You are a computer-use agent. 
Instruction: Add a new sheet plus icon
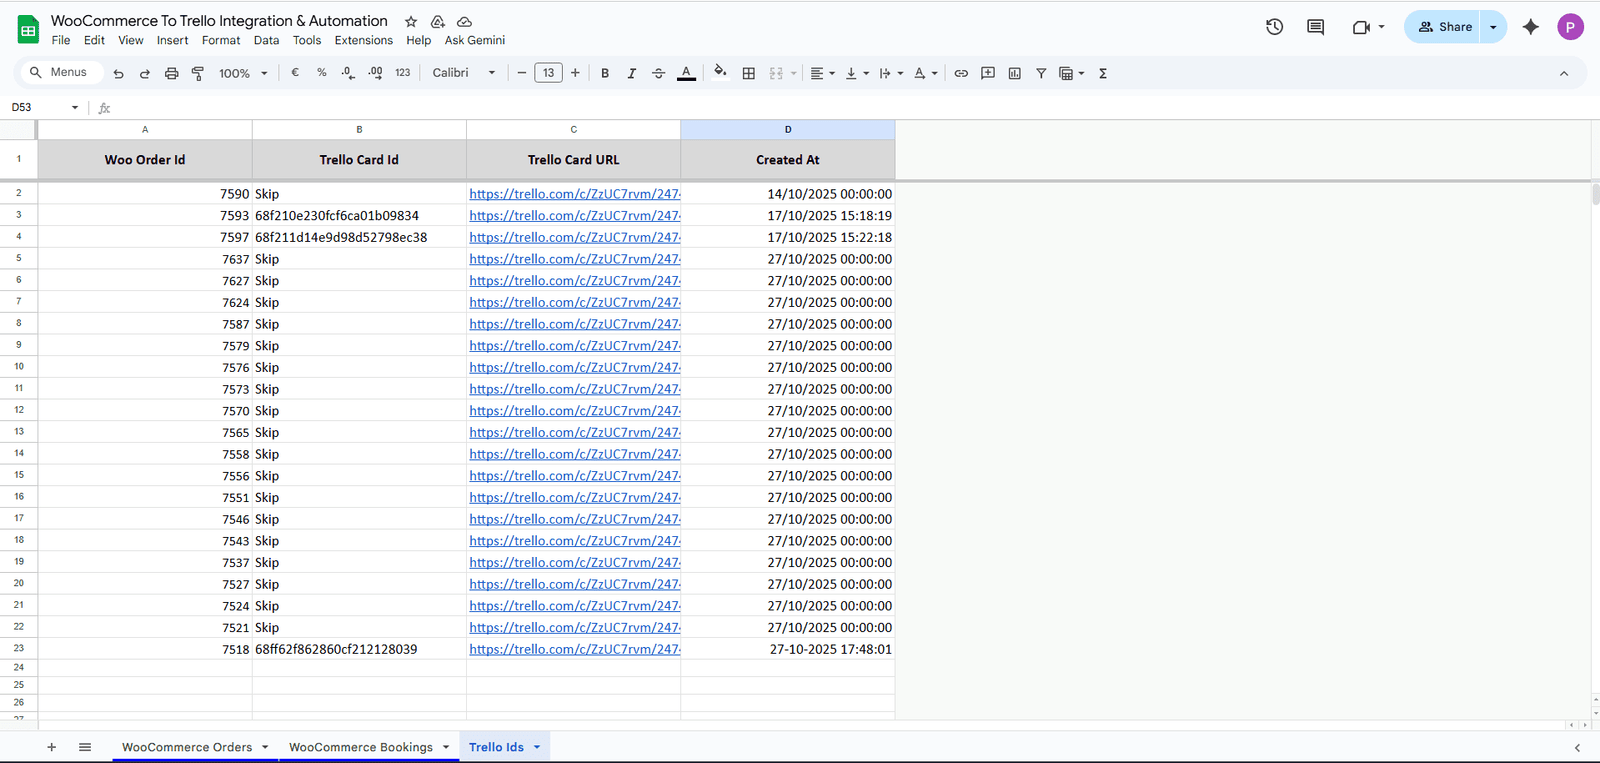(x=51, y=747)
